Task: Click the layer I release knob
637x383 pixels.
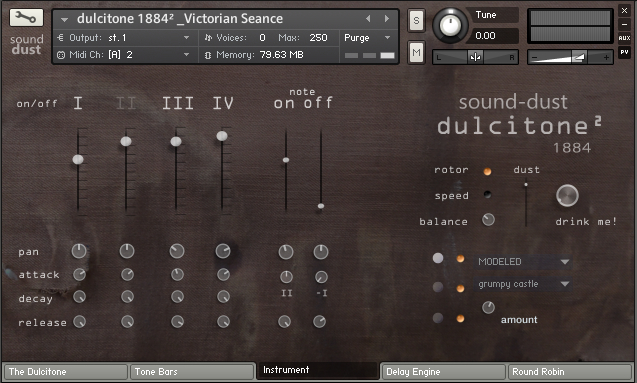Action: 80,322
